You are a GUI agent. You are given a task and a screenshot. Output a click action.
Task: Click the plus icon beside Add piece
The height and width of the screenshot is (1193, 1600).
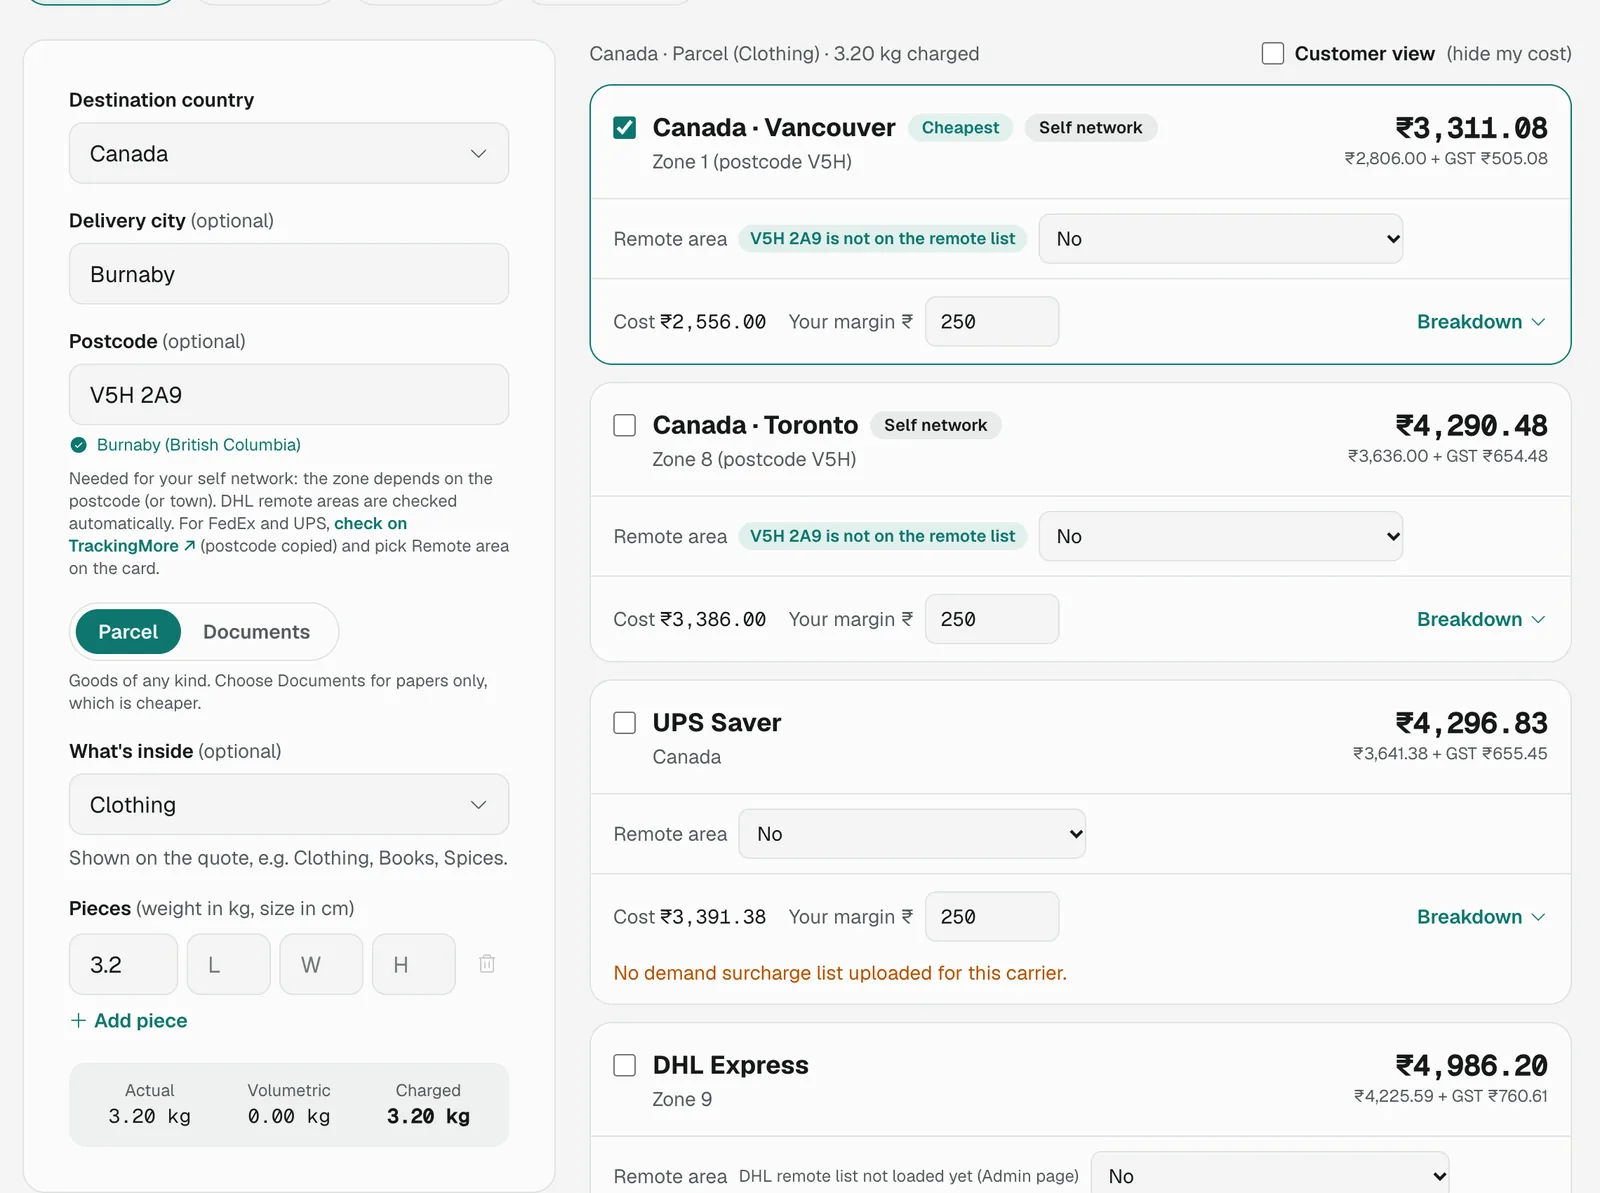78,1021
